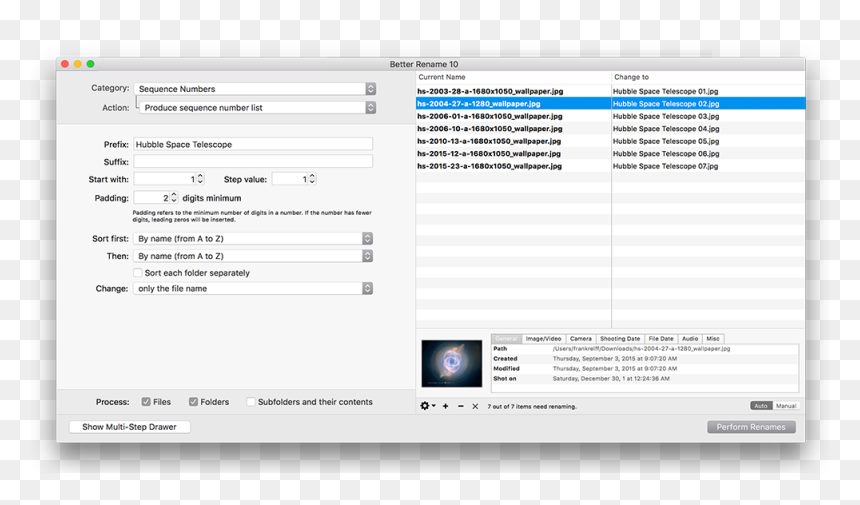
Task: Zoom window with the green button
Action: 90,64
